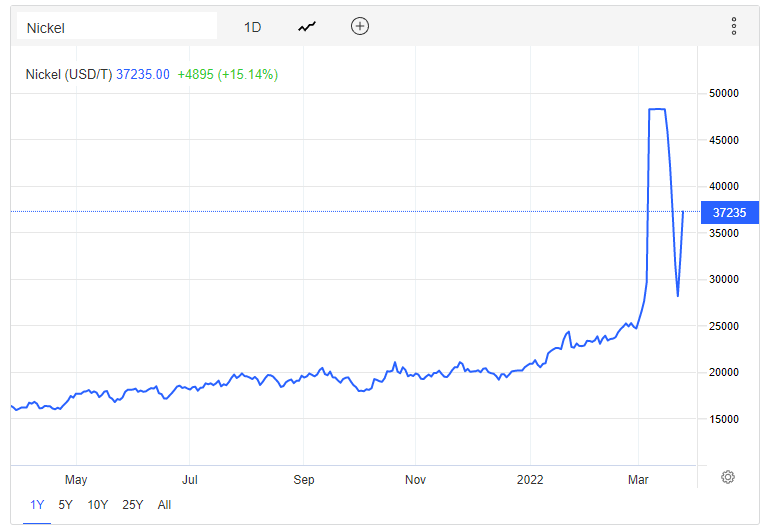This screenshot has width=771, height=532.
Task: Switch to the 25Y range tab
Action: click(x=133, y=505)
